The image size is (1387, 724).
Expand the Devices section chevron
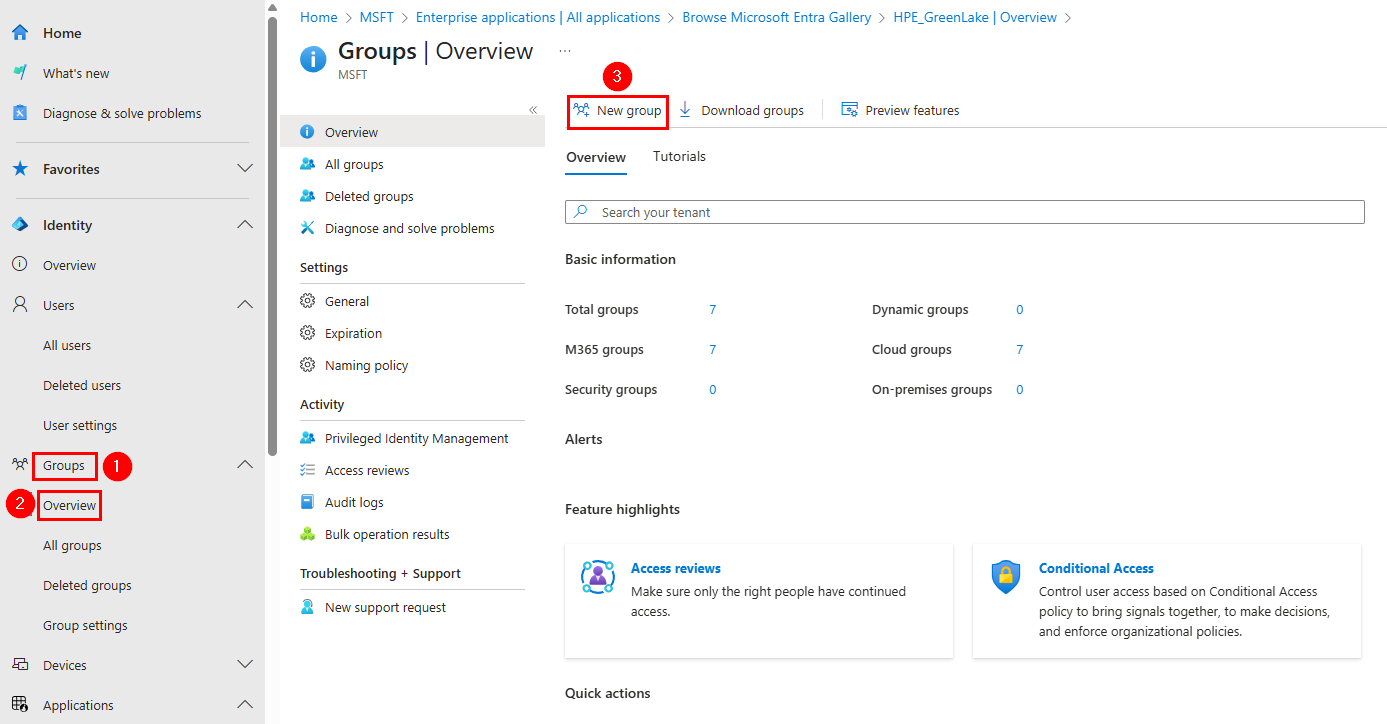244,665
